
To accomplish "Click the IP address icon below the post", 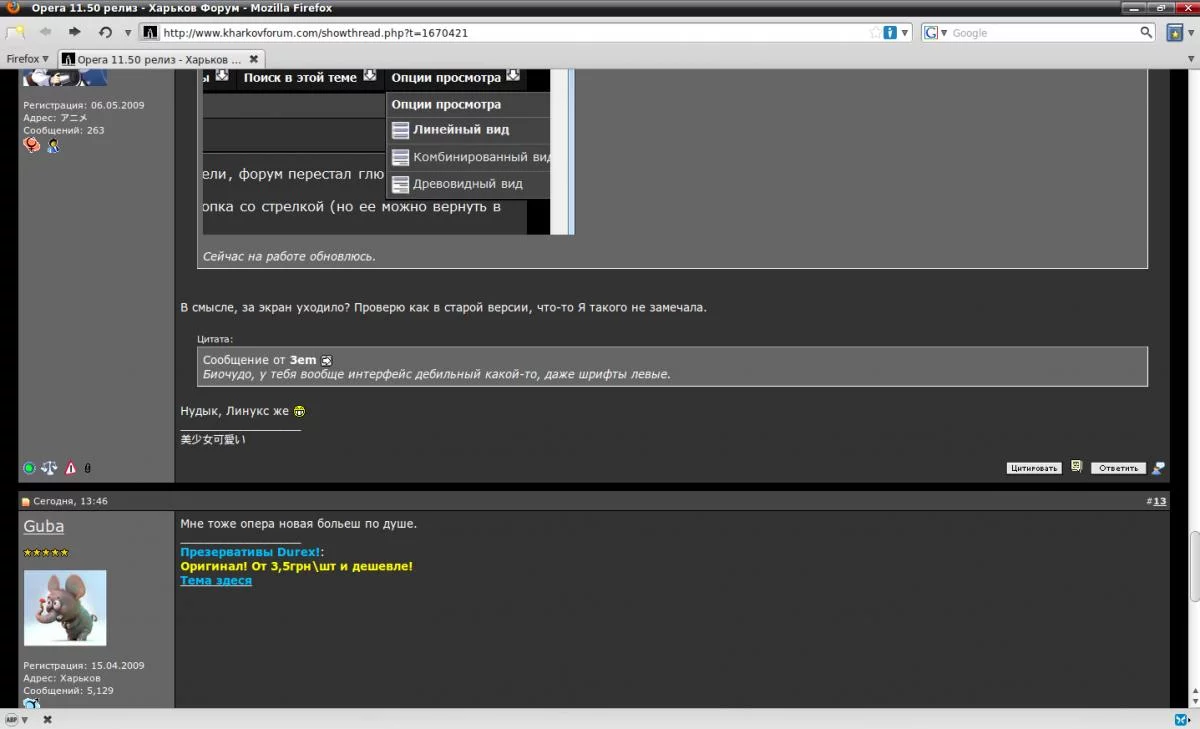I will [86, 467].
